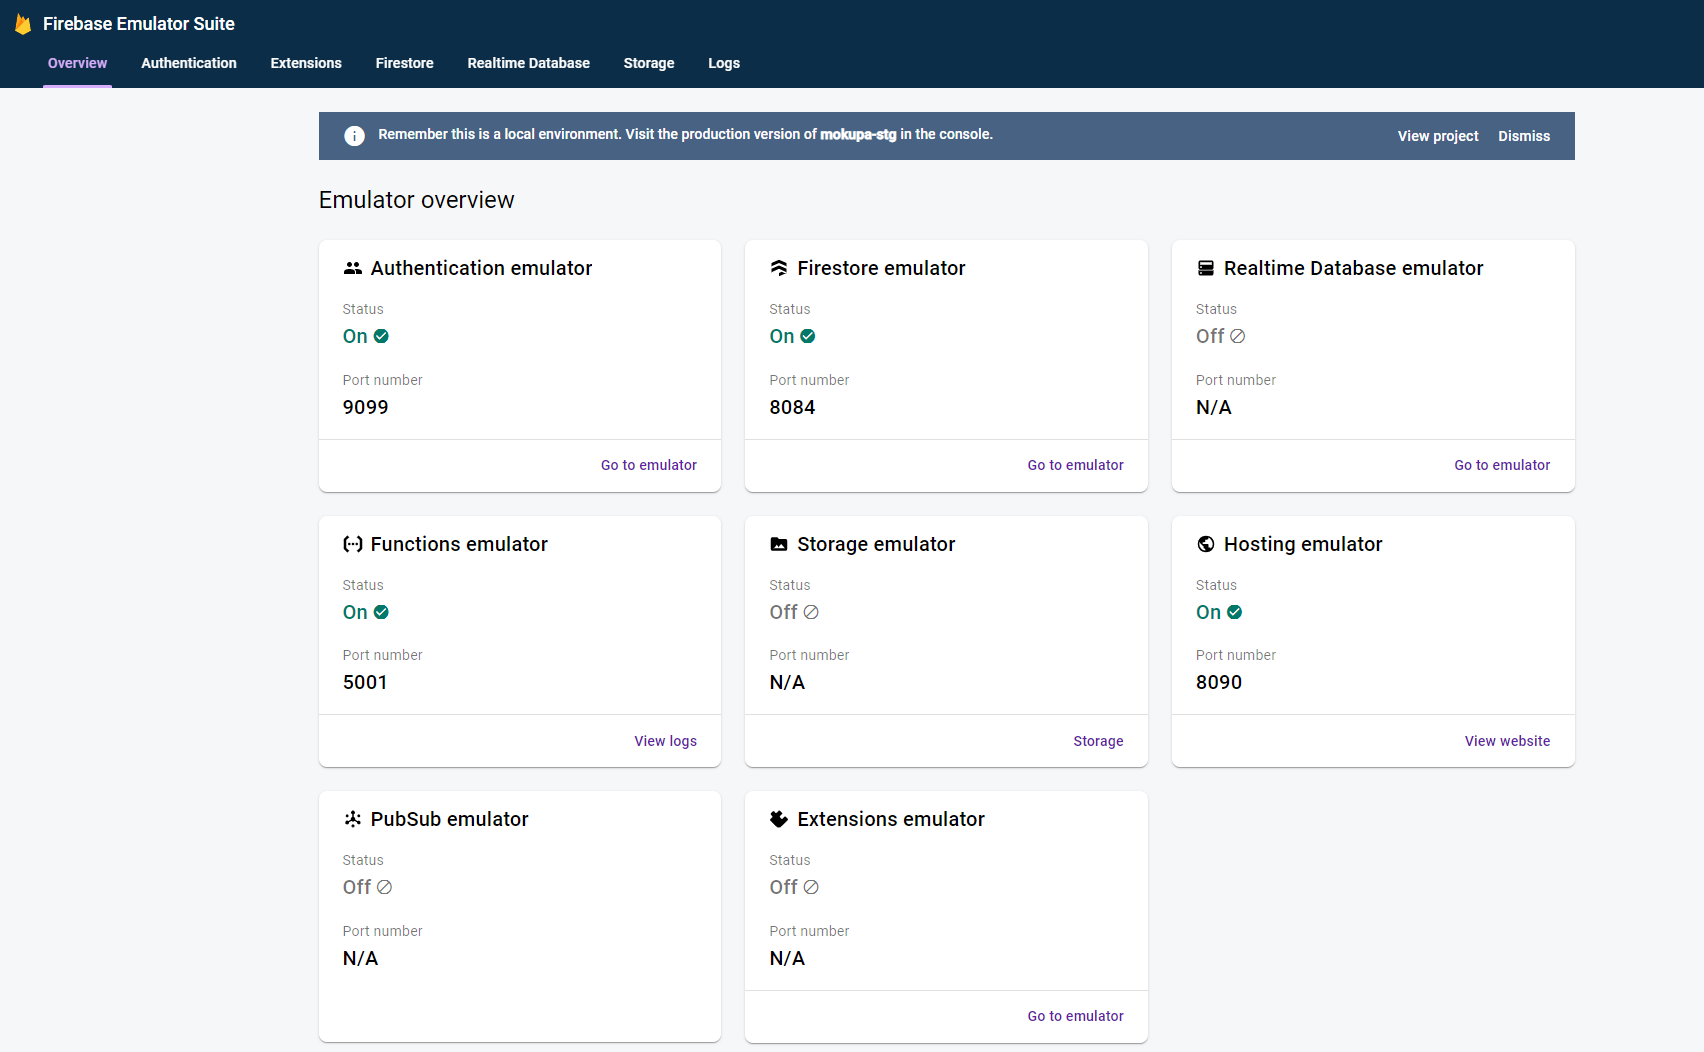Click the Authentication emulator card title
Viewport: 1704px width, 1052px height.
pos(482,268)
